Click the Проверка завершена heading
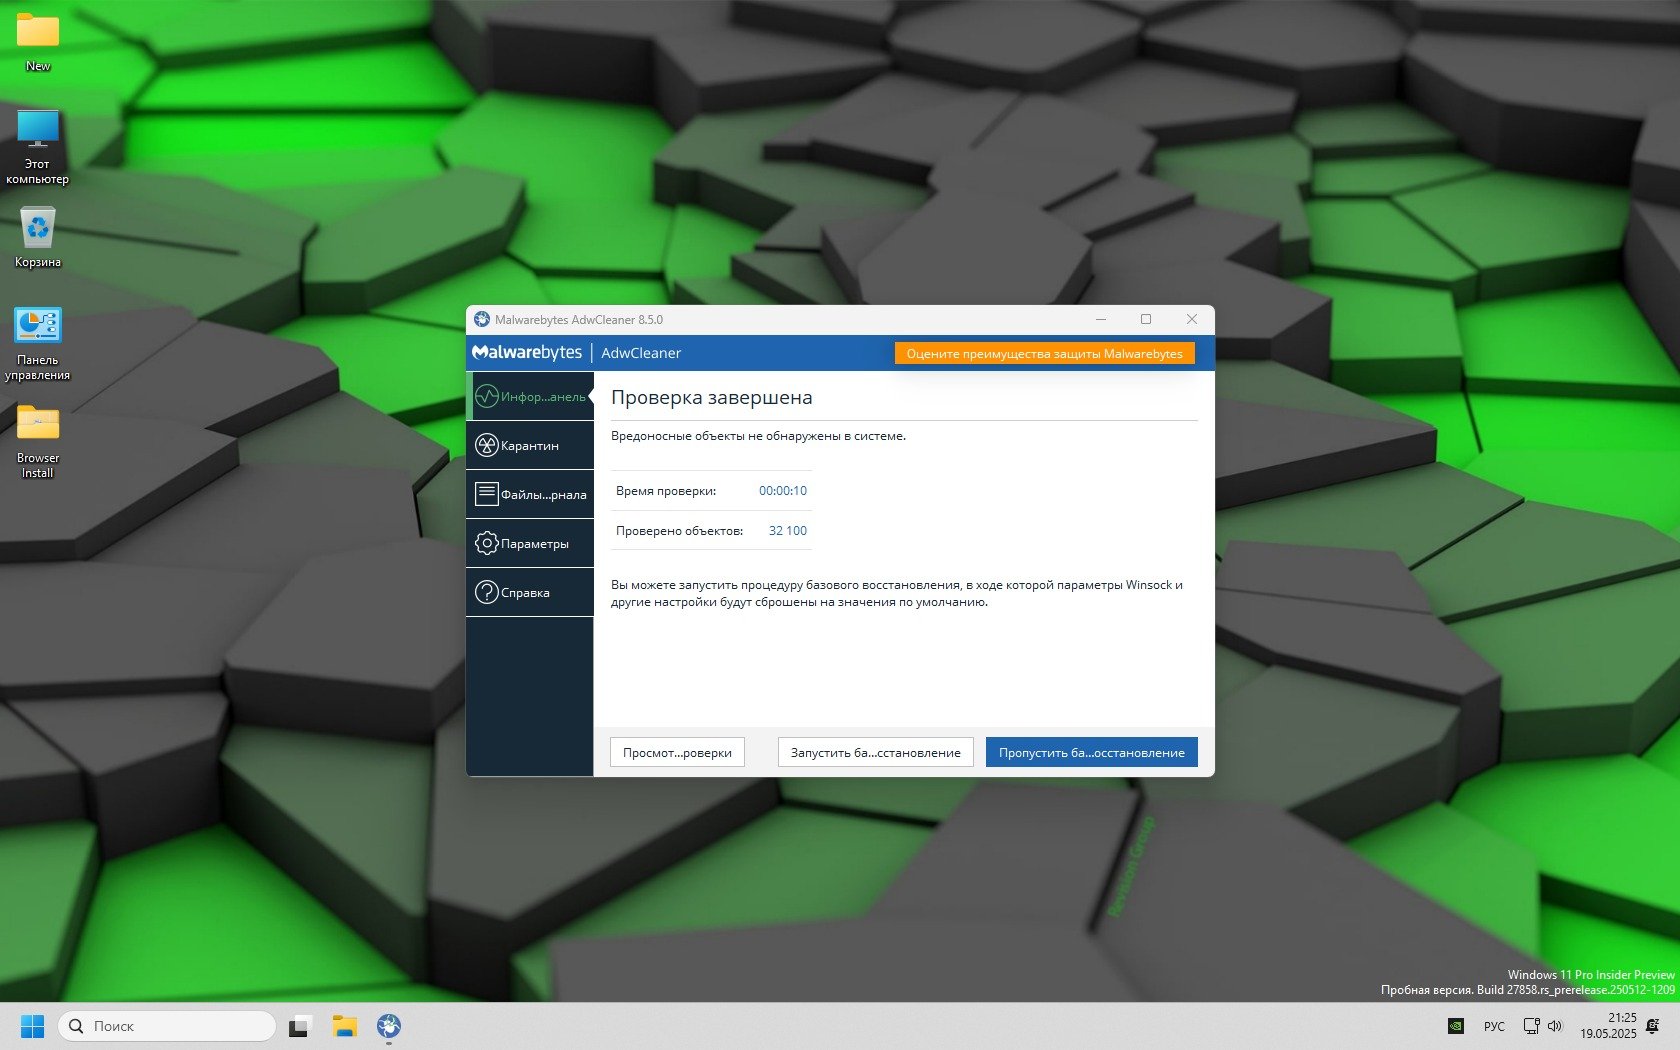1680x1050 pixels. (x=712, y=397)
